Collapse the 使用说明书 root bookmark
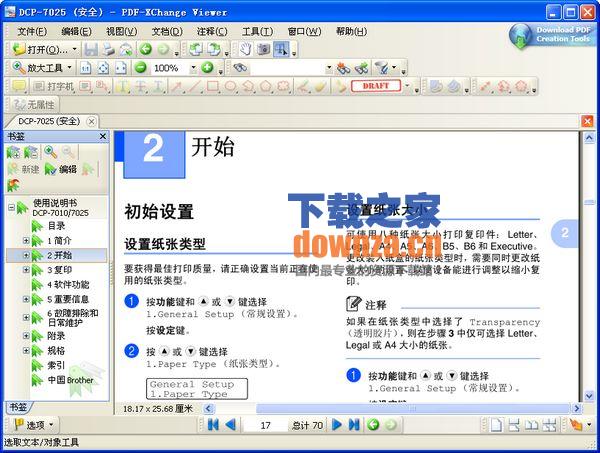Viewport: 600px width, 453px height. tap(11, 208)
